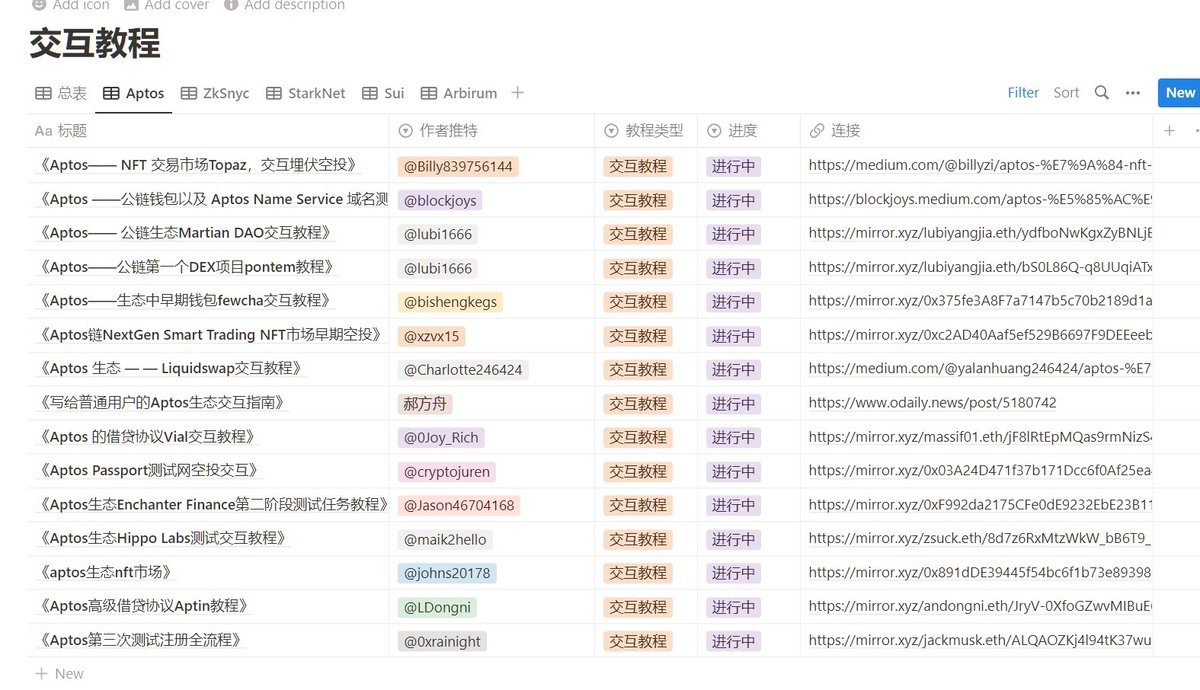Click the select icon in 进度 header

click(x=714, y=130)
